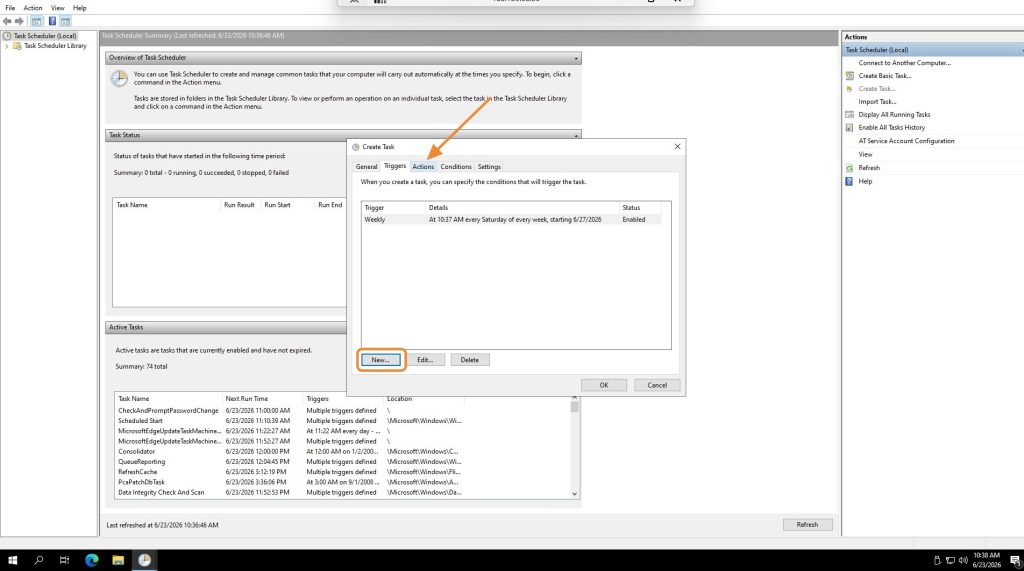Collapse the Task Status section
The image size is (1024, 571).
tap(576, 135)
